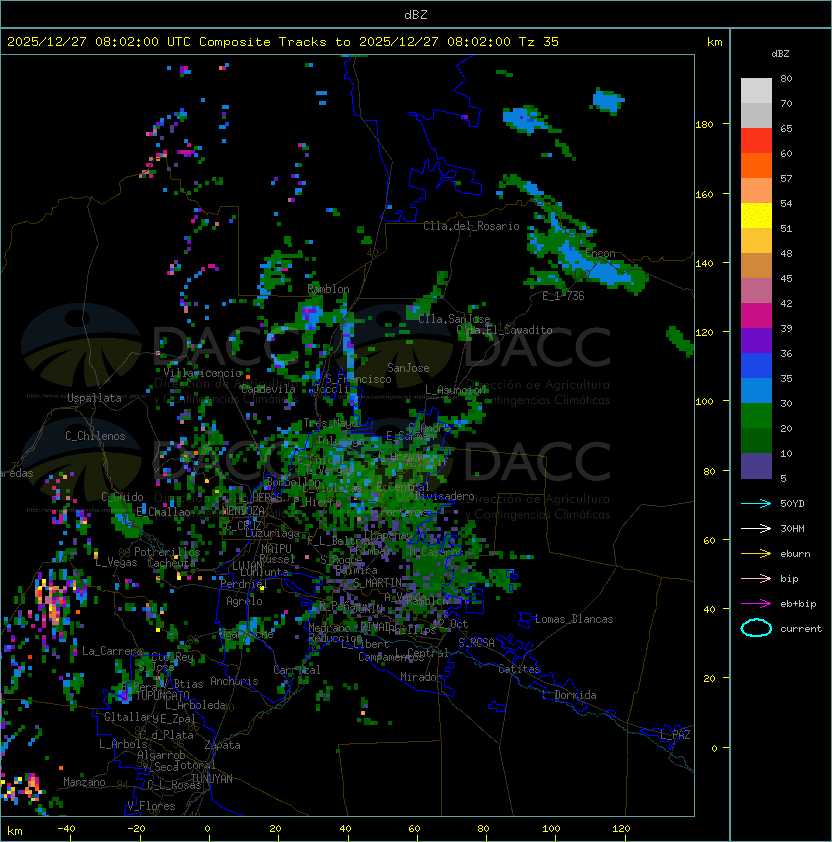
Task: Click the 'Potrerillos' place label
Action: (x=167, y=551)
